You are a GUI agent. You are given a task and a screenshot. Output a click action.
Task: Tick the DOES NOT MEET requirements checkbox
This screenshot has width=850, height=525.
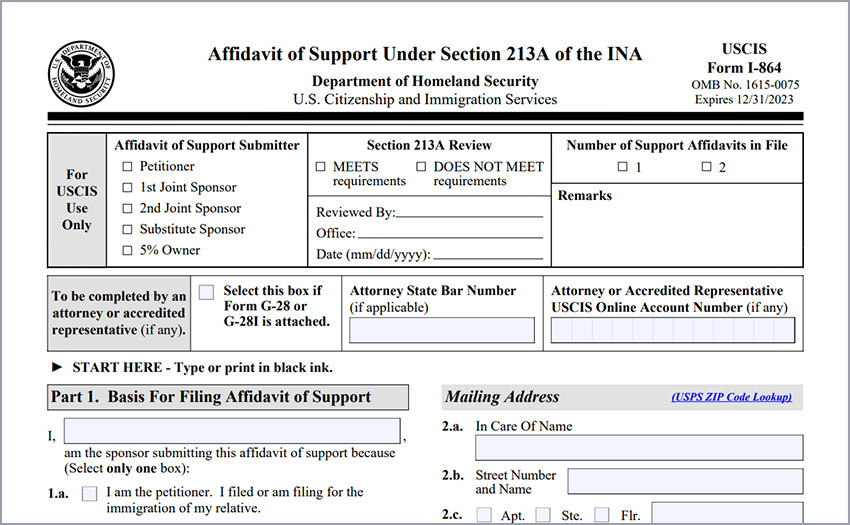tap(421, 167)
